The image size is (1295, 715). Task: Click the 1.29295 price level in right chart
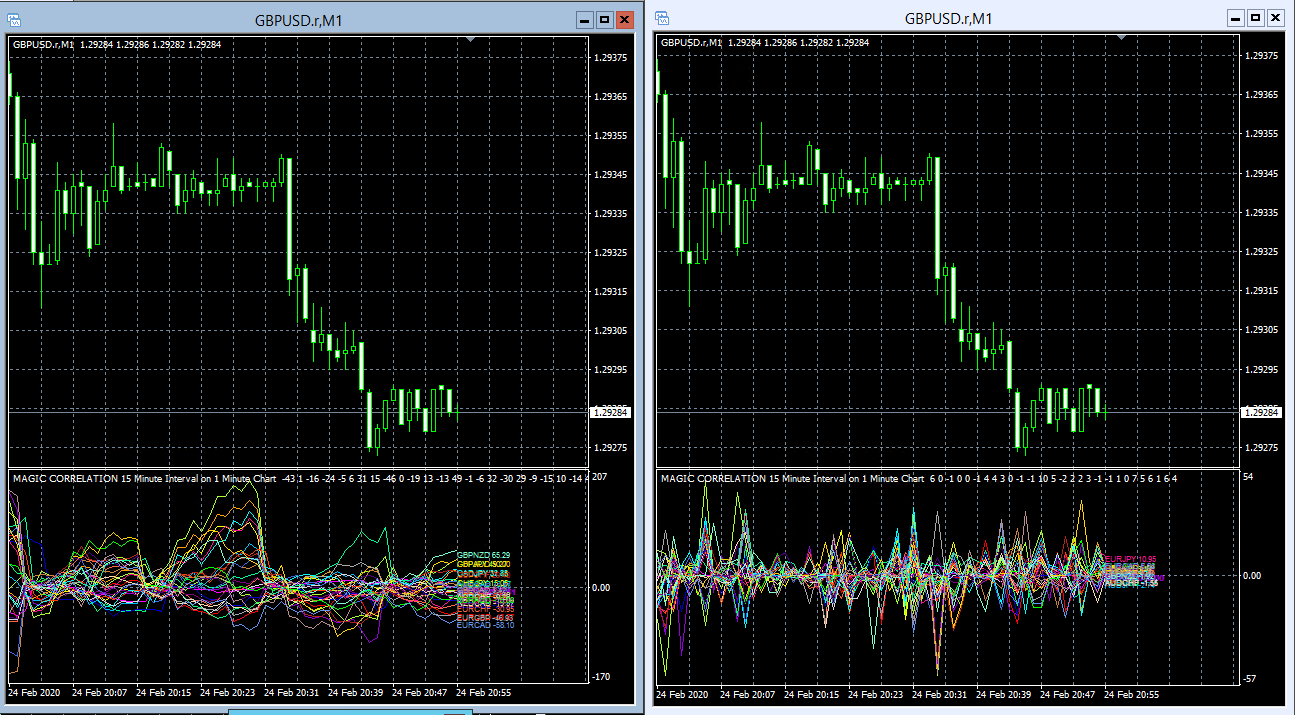pyautogui.click(x=1260, y=369)
